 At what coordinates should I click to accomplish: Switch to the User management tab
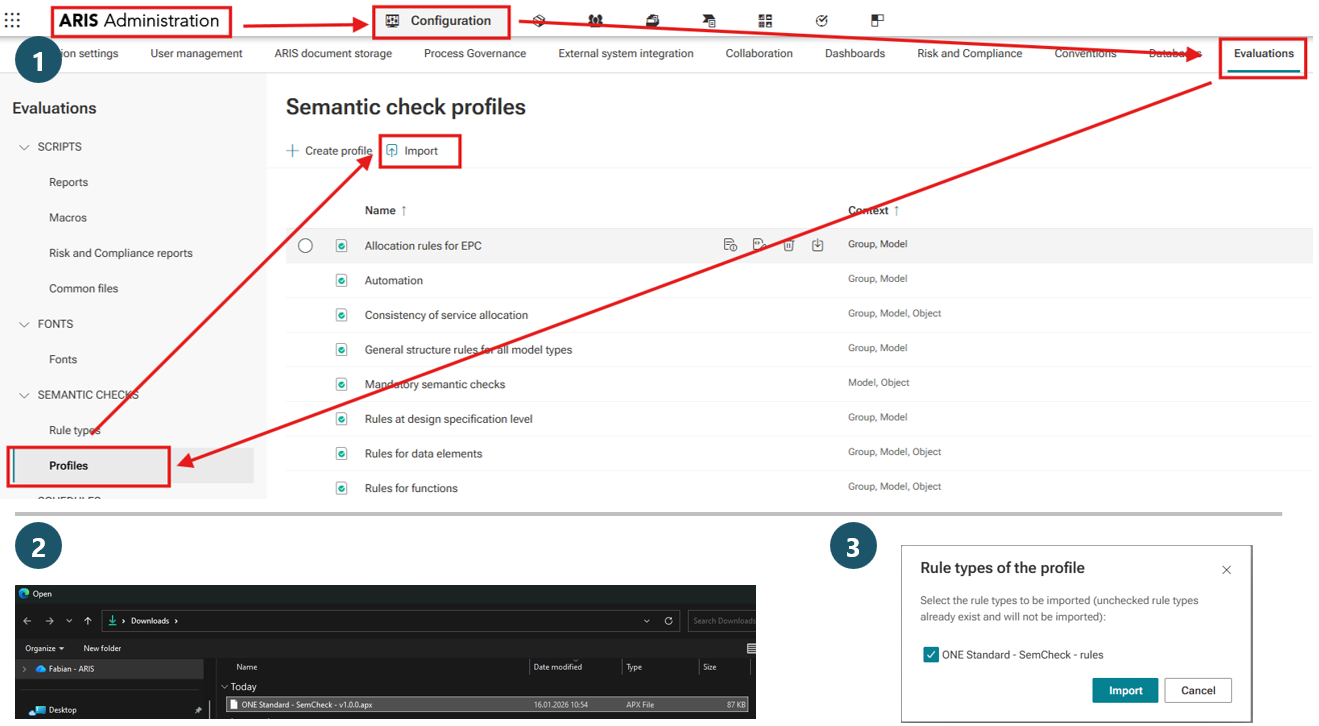[196, 54]
